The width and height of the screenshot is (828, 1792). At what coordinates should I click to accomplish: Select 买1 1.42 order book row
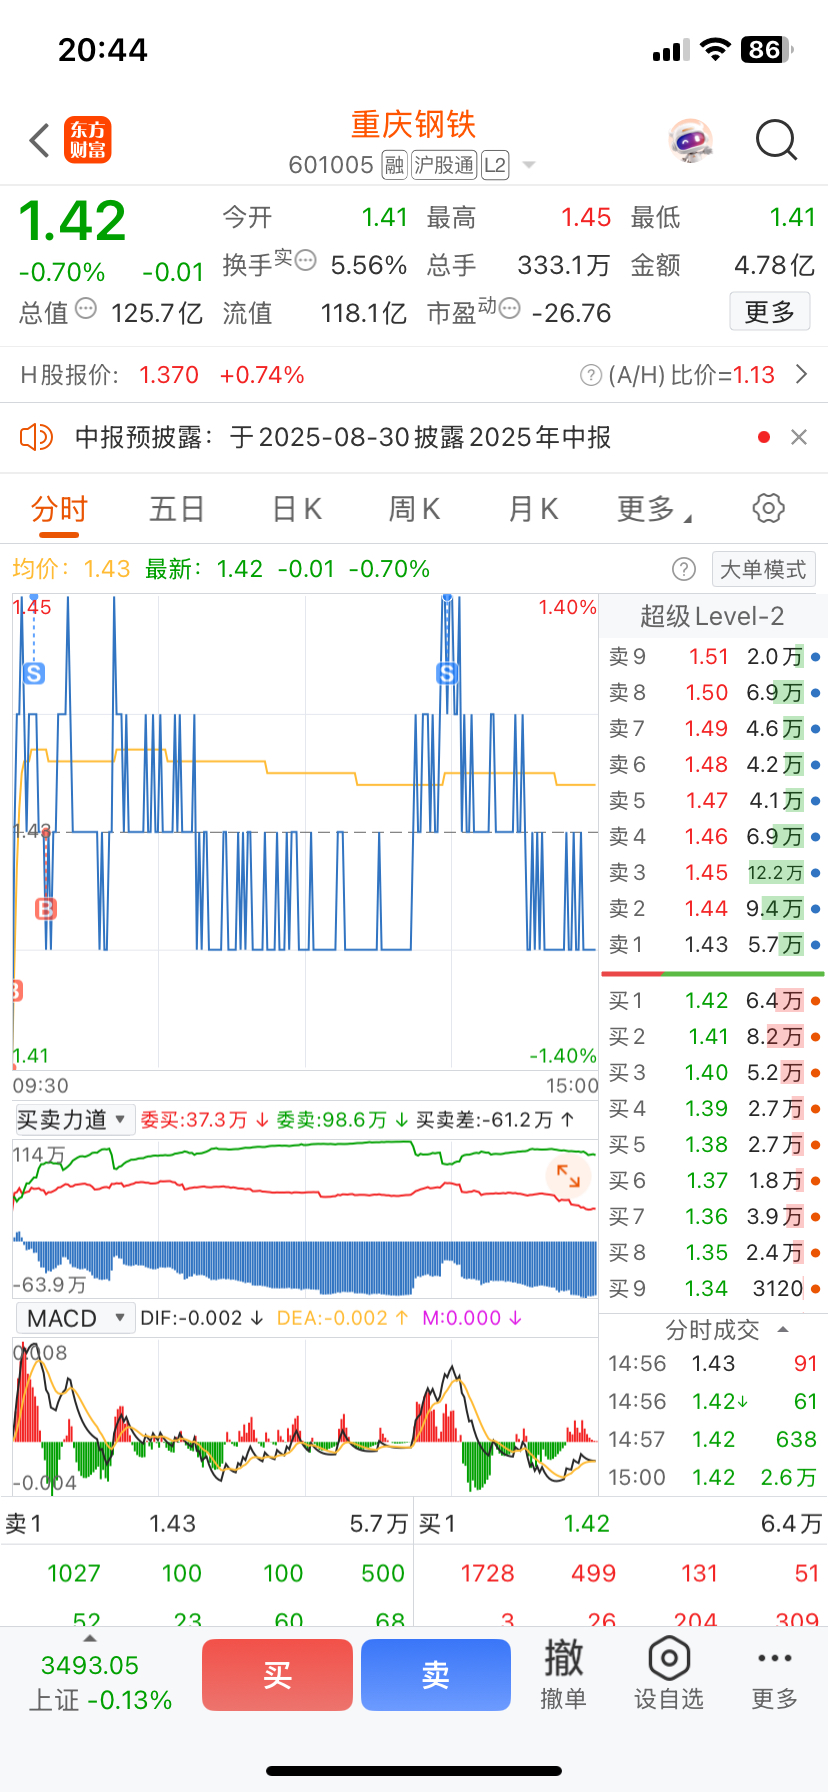pyautogui.click(x=714, y=1001)
